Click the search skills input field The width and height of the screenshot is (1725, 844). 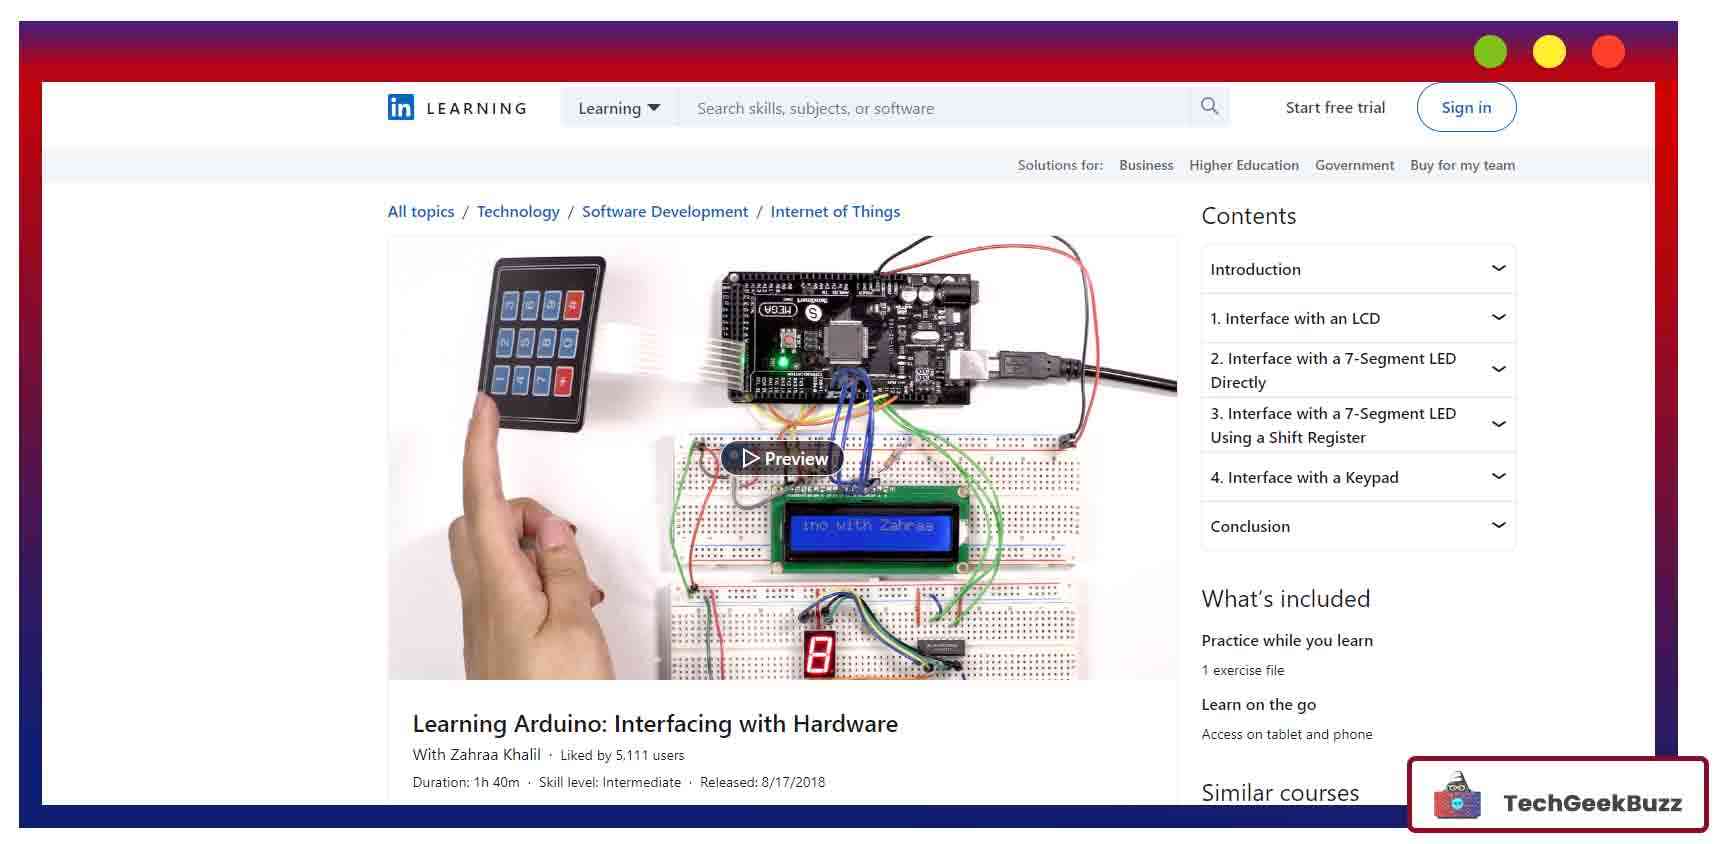(x=930, y=108)
